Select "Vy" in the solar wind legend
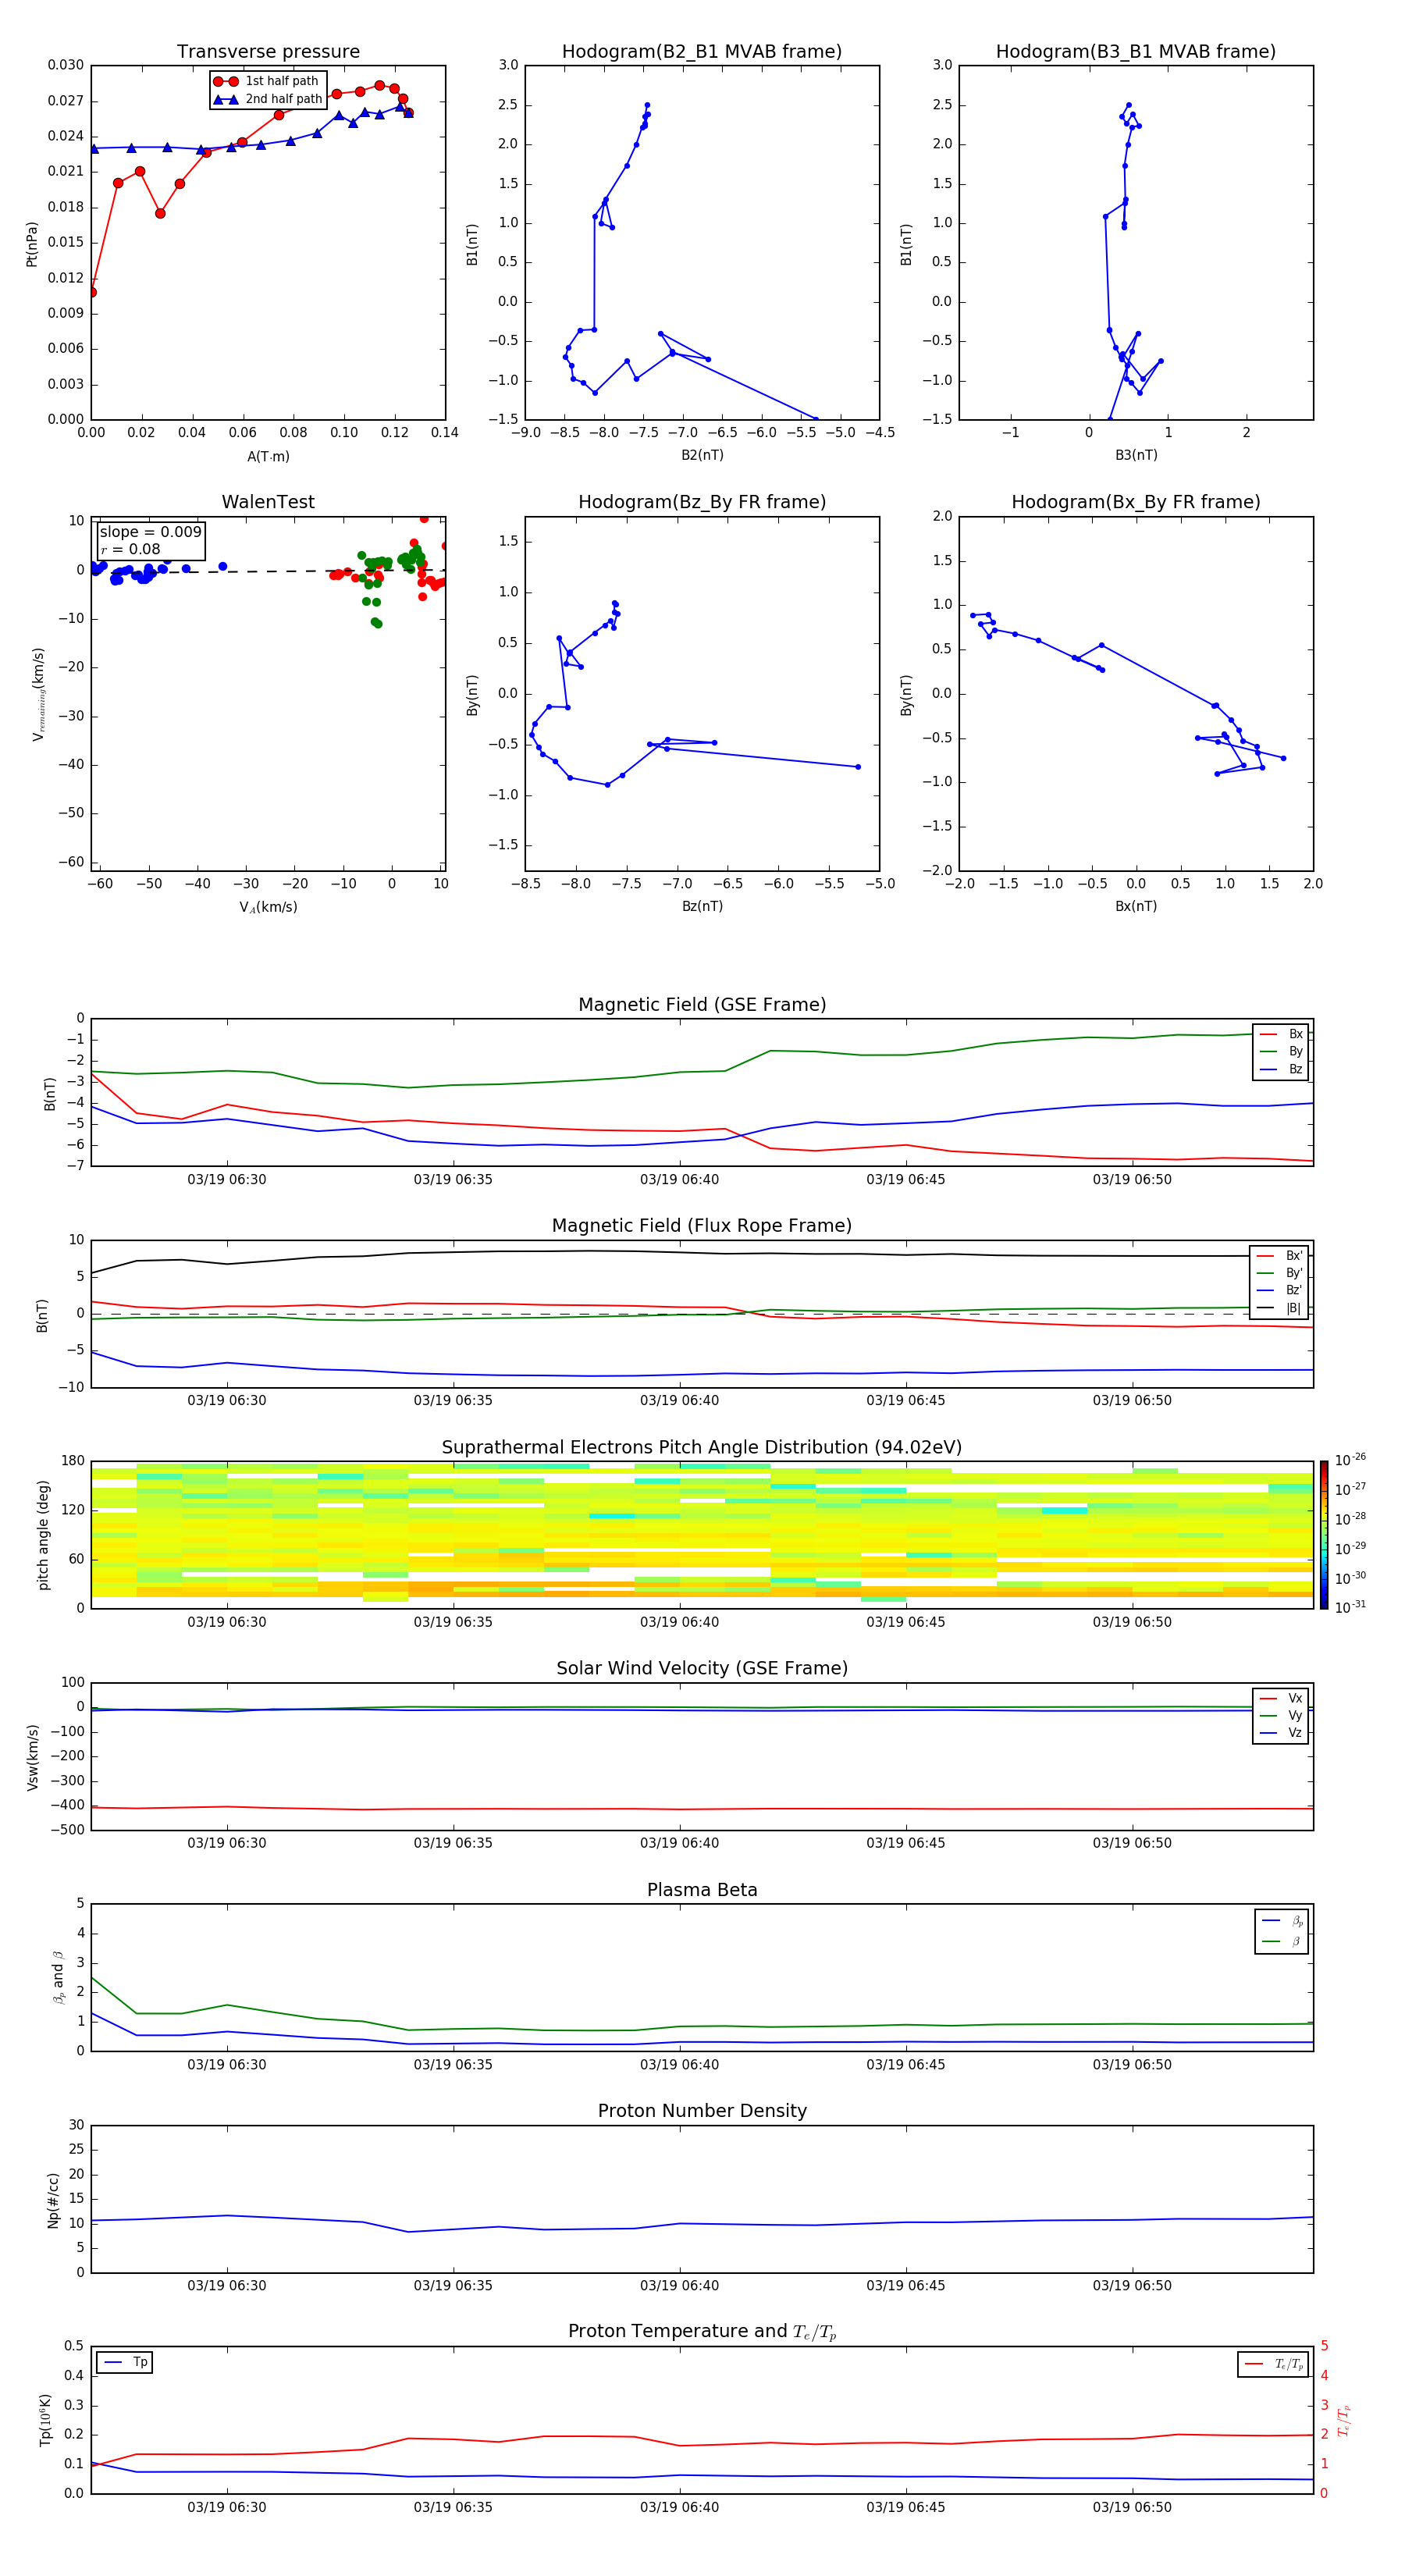The image size is (1405, 2576). pos(1282,1716)
